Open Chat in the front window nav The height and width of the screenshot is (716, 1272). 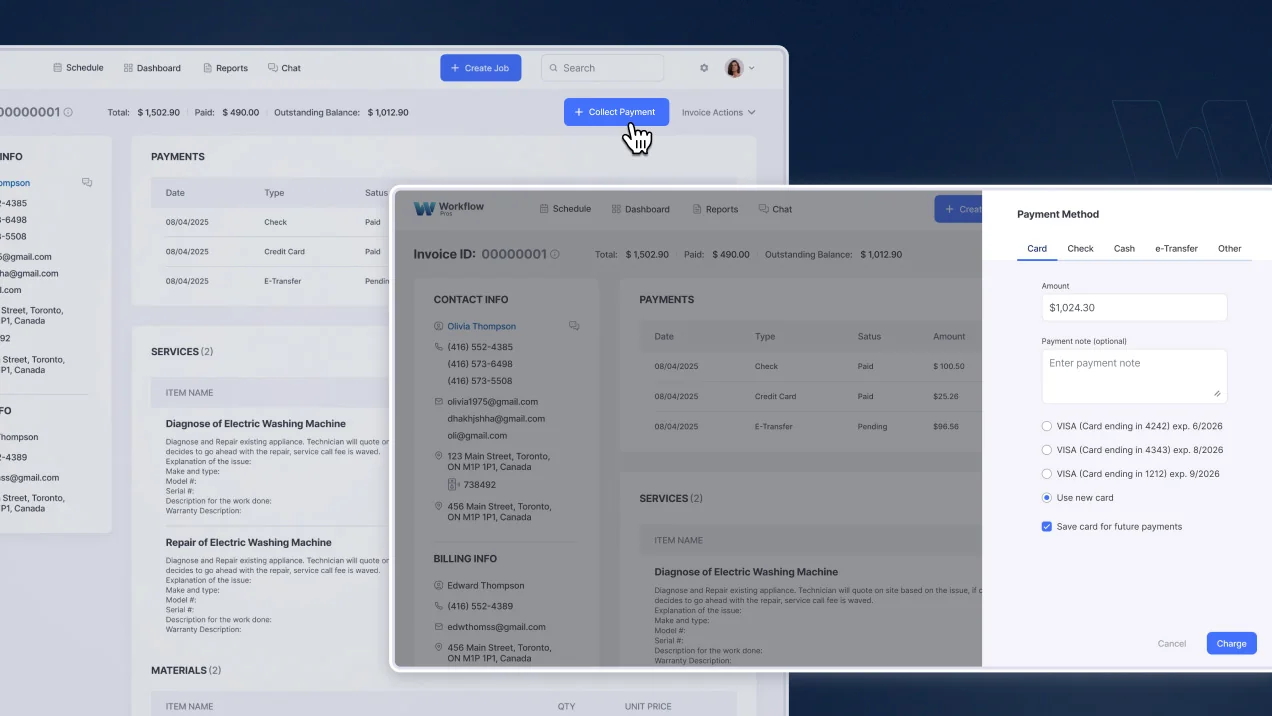click(x=775, y=209)
